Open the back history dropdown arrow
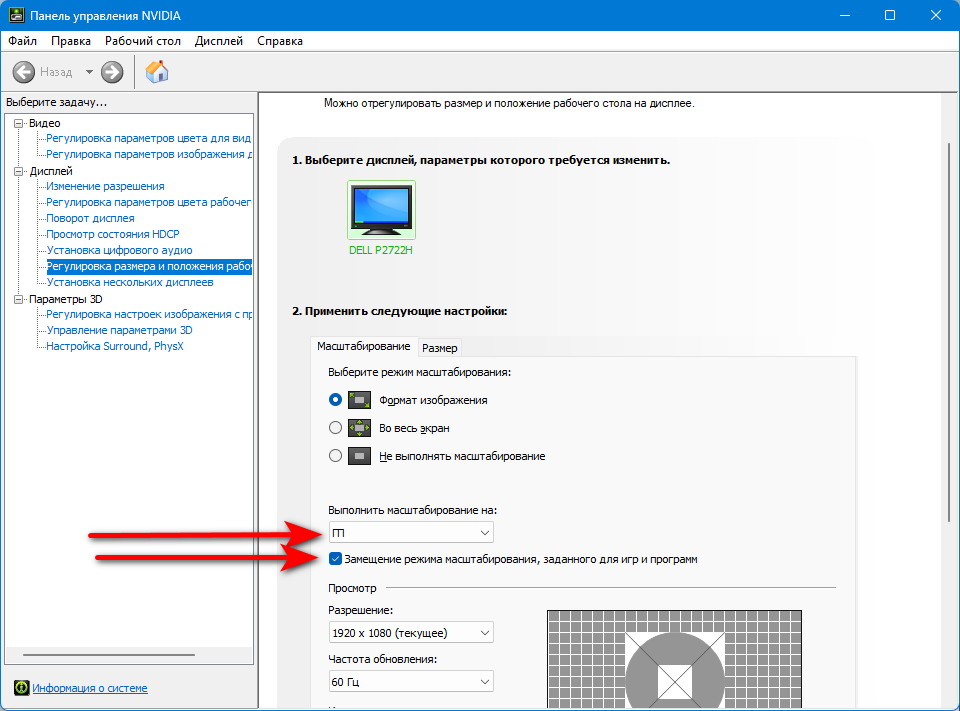 pos(89,72)
